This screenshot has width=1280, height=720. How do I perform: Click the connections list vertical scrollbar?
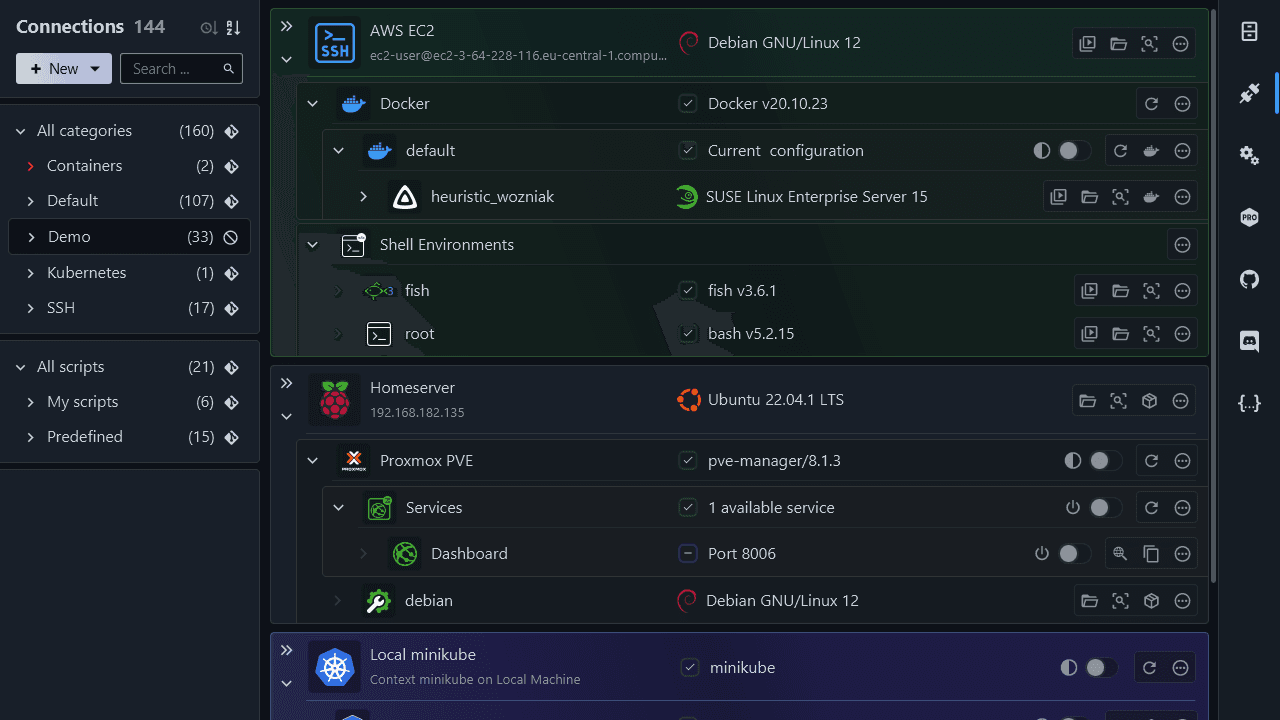pyautogui.click(x=1214, y=296)
